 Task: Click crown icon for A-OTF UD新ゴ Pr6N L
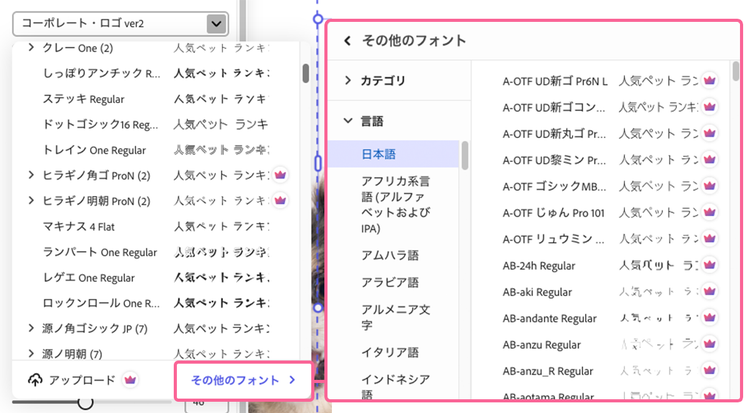(710, 80)
